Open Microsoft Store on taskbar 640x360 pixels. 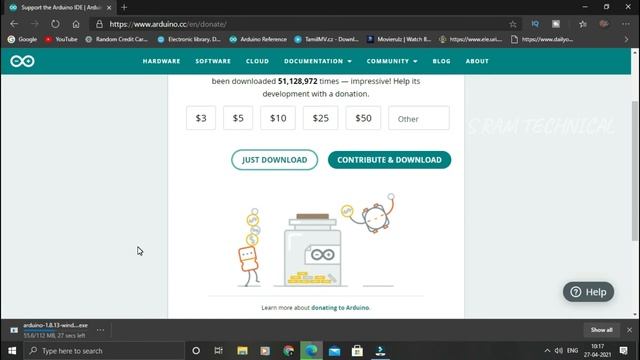coord(357,351)
